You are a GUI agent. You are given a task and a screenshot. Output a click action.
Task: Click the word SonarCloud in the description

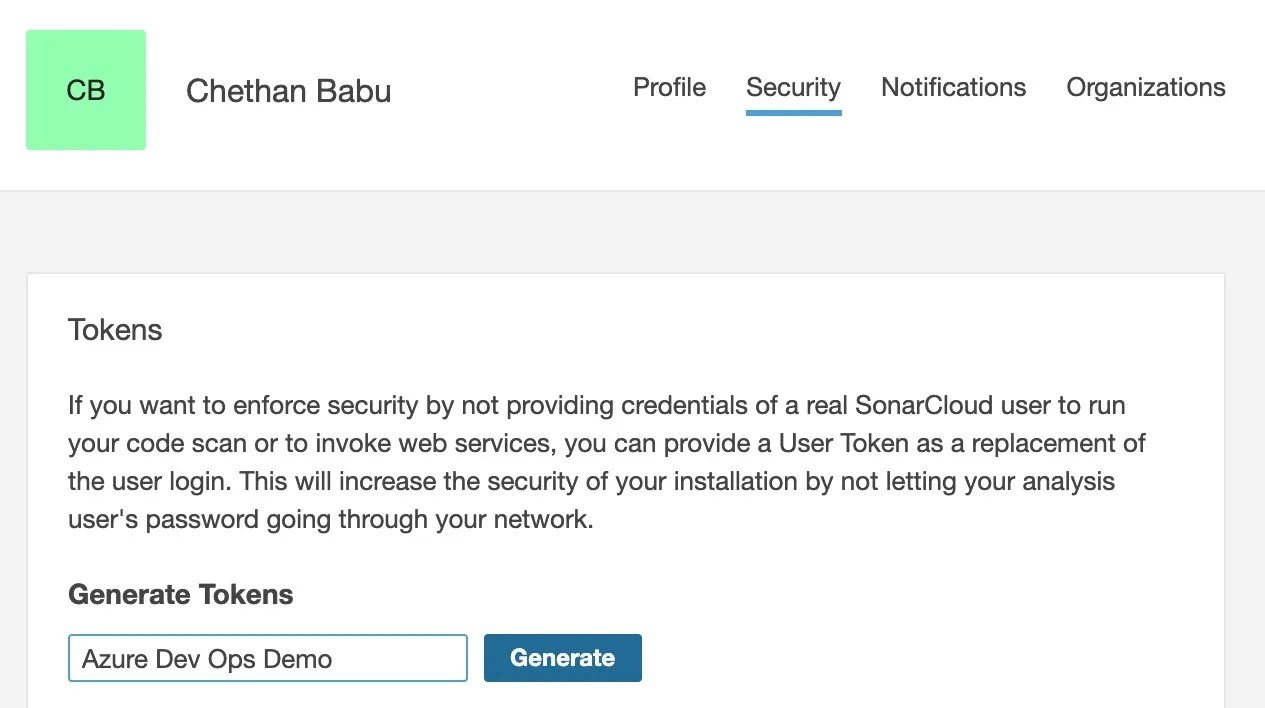(x=923, y=406)
